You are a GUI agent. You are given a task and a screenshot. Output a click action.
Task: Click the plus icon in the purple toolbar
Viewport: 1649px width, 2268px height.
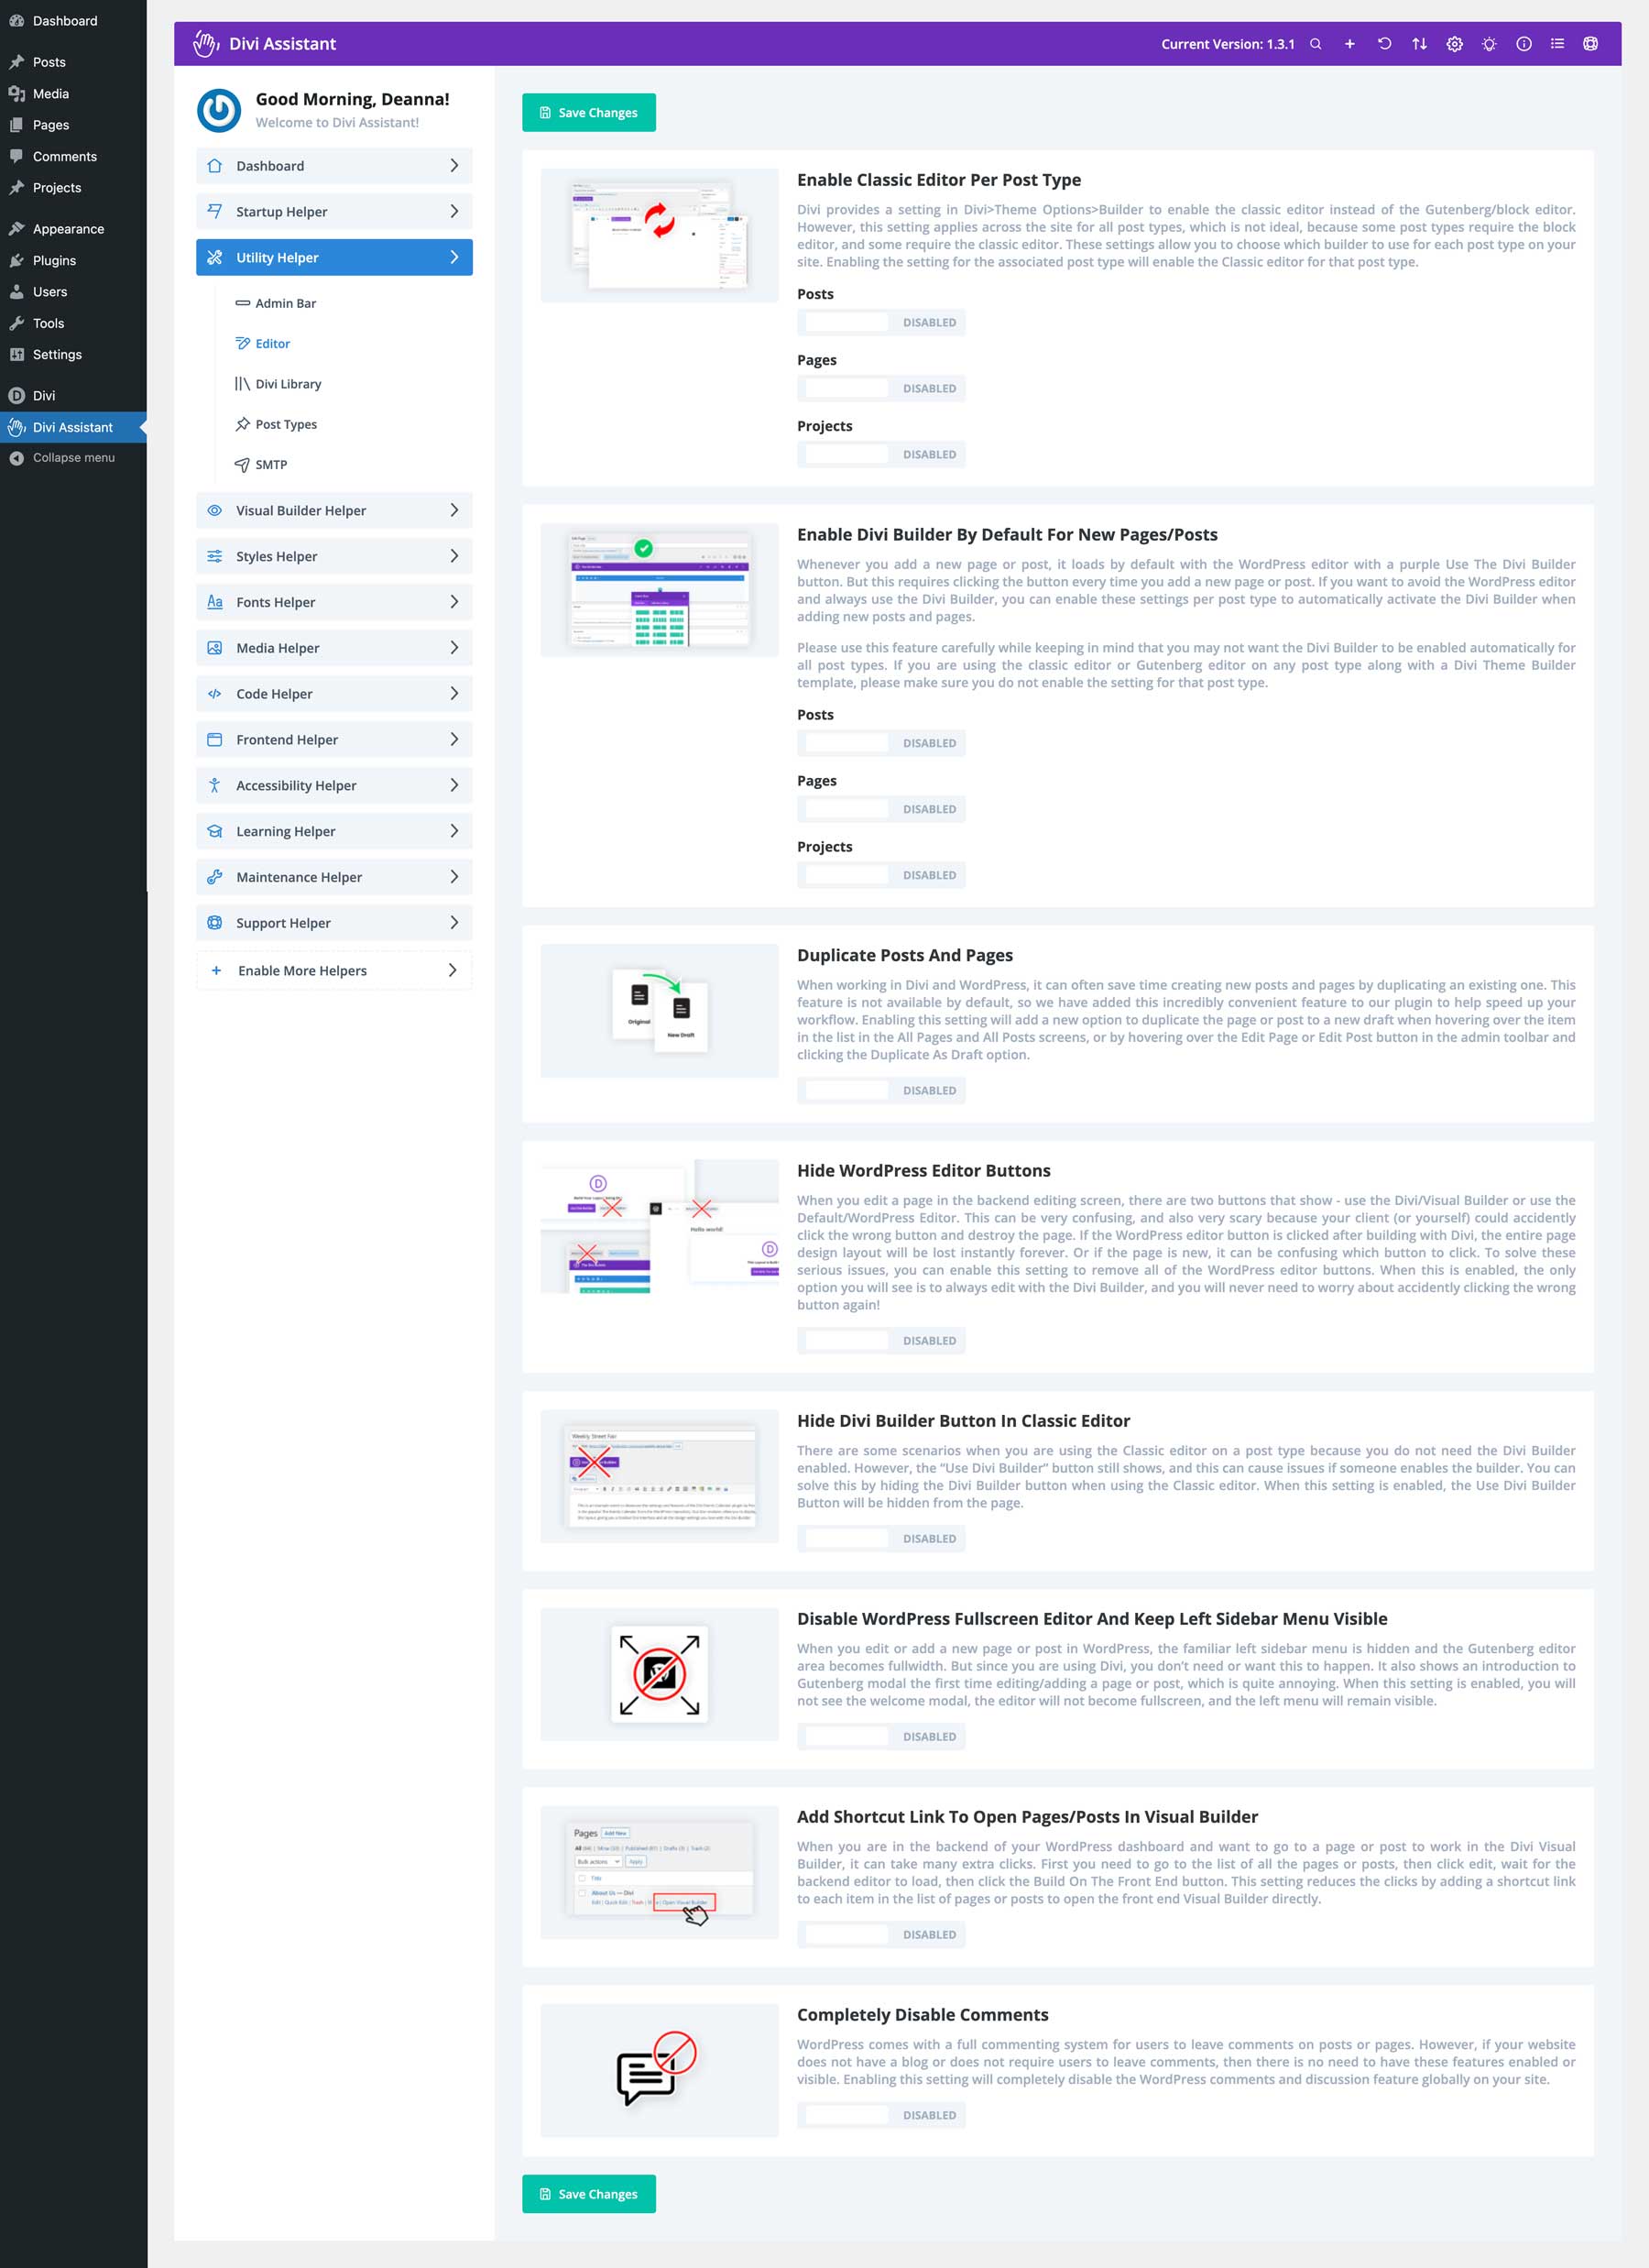click(1349, 44)
